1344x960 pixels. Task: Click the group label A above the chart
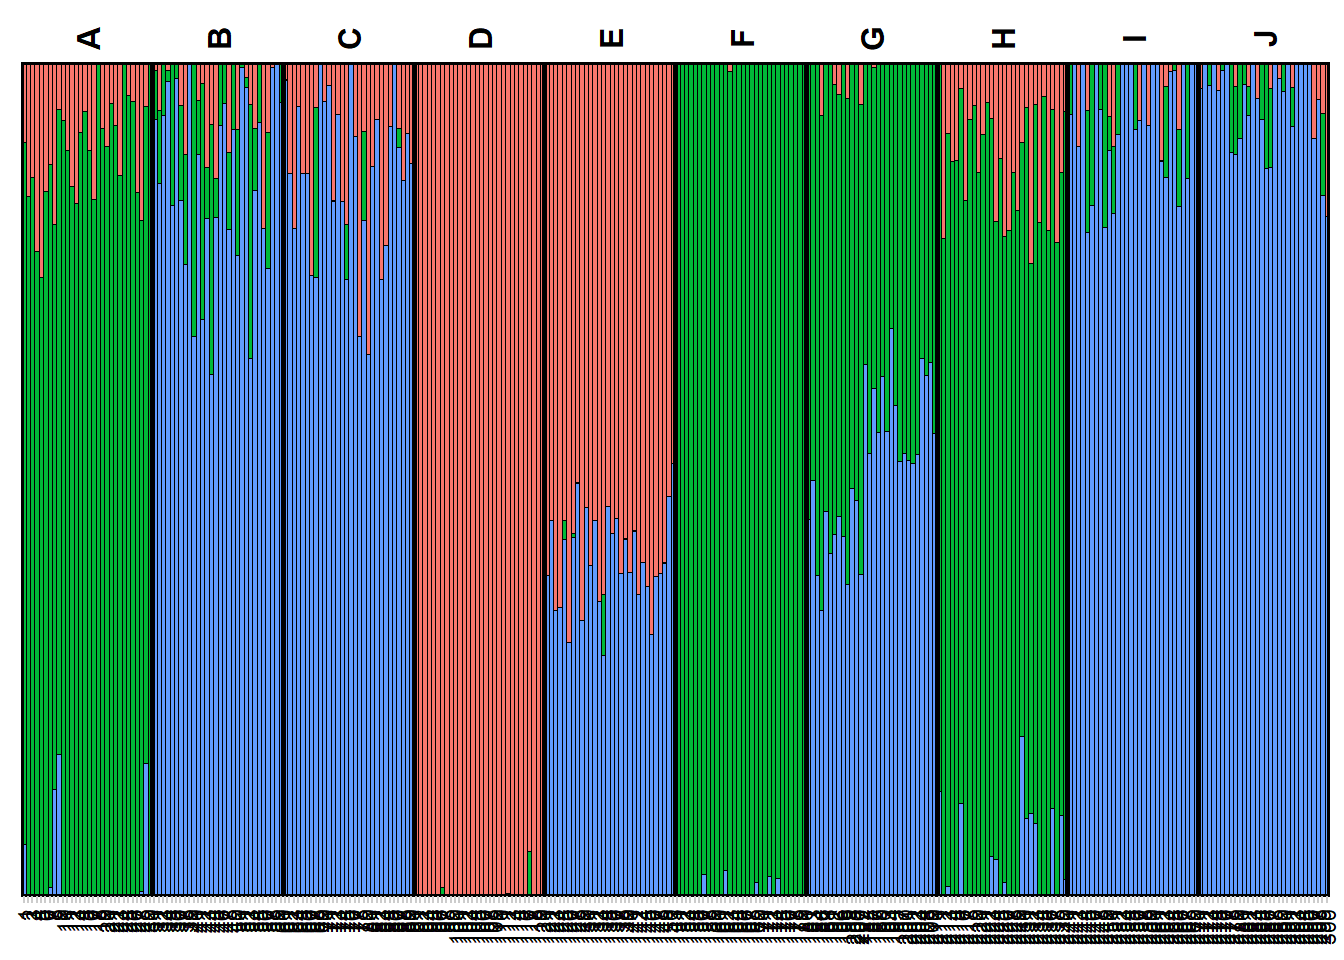[89, 38]
